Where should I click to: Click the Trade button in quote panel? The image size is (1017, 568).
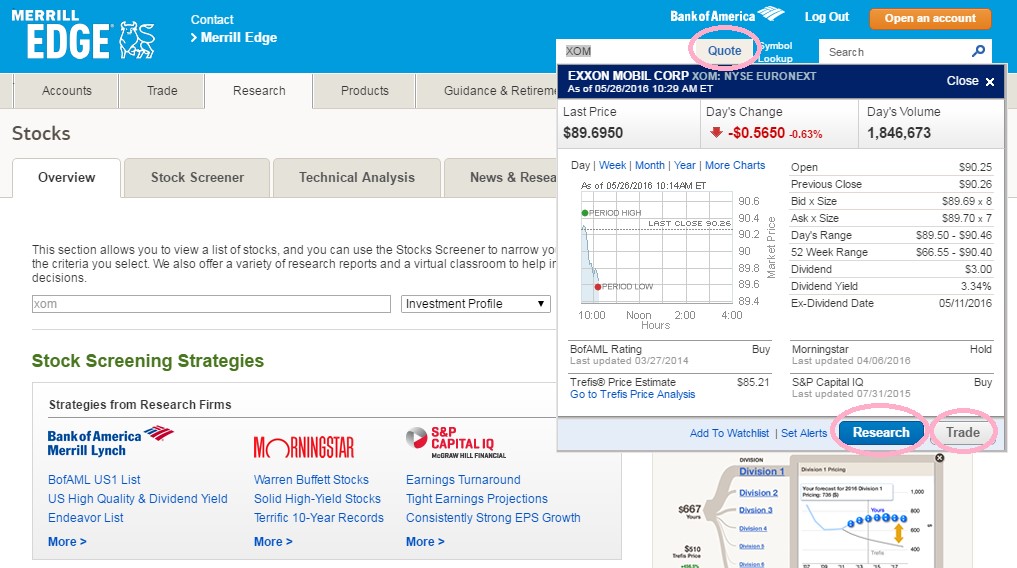point(963,432)
